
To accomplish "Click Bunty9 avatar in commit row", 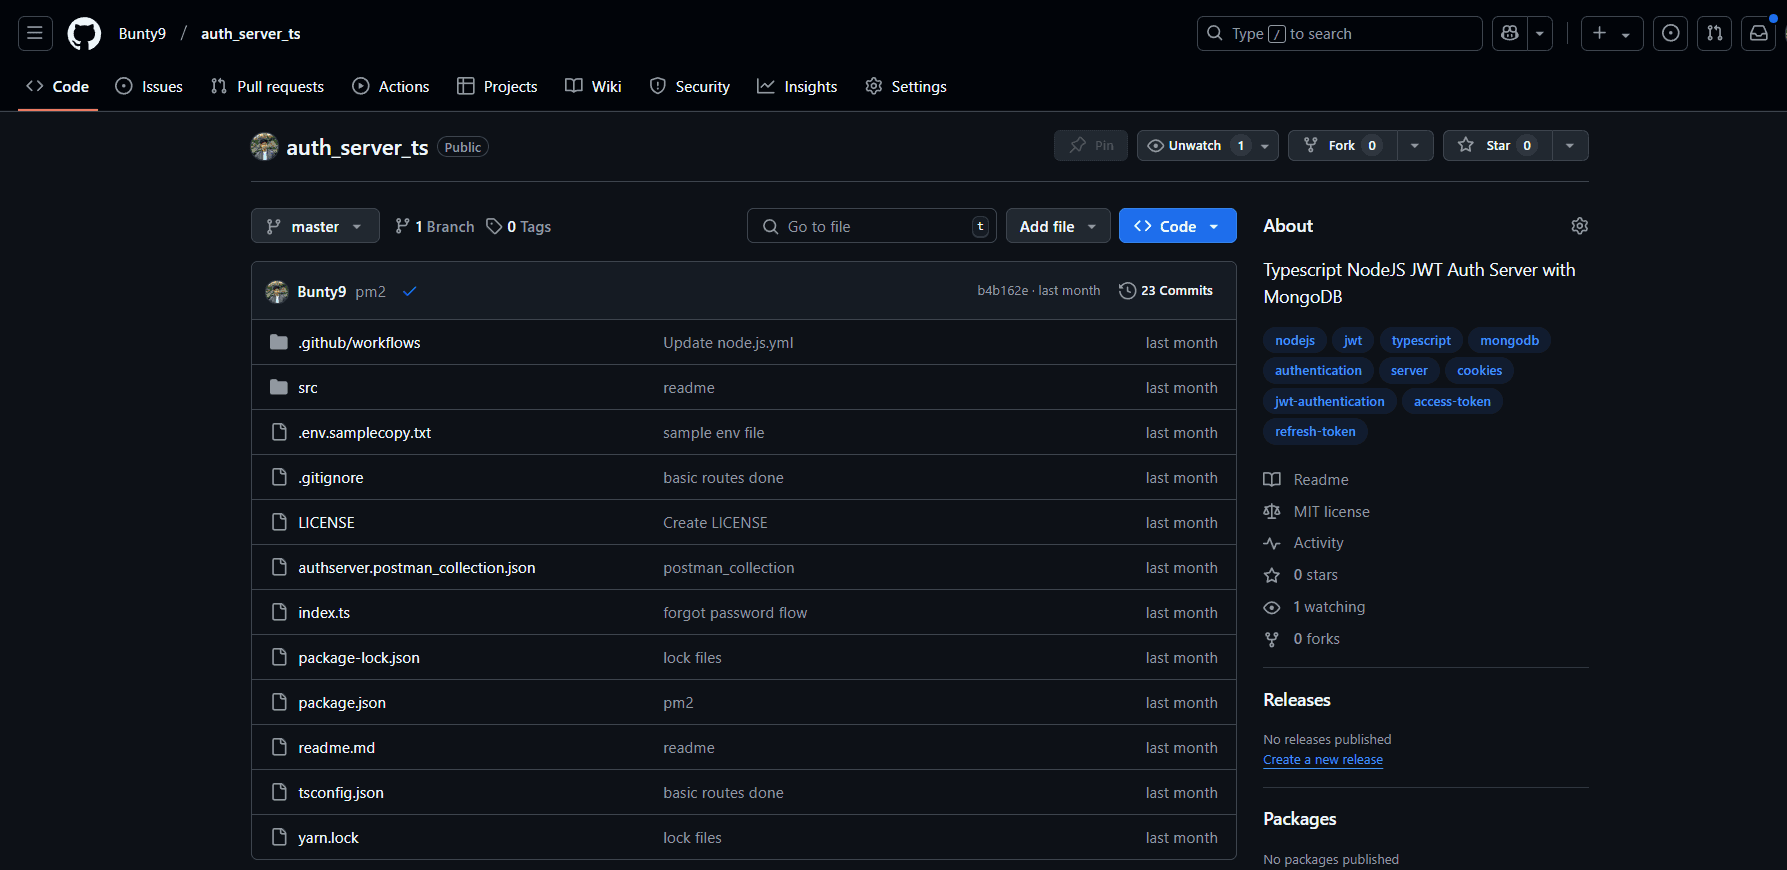I will click(277, 291).
